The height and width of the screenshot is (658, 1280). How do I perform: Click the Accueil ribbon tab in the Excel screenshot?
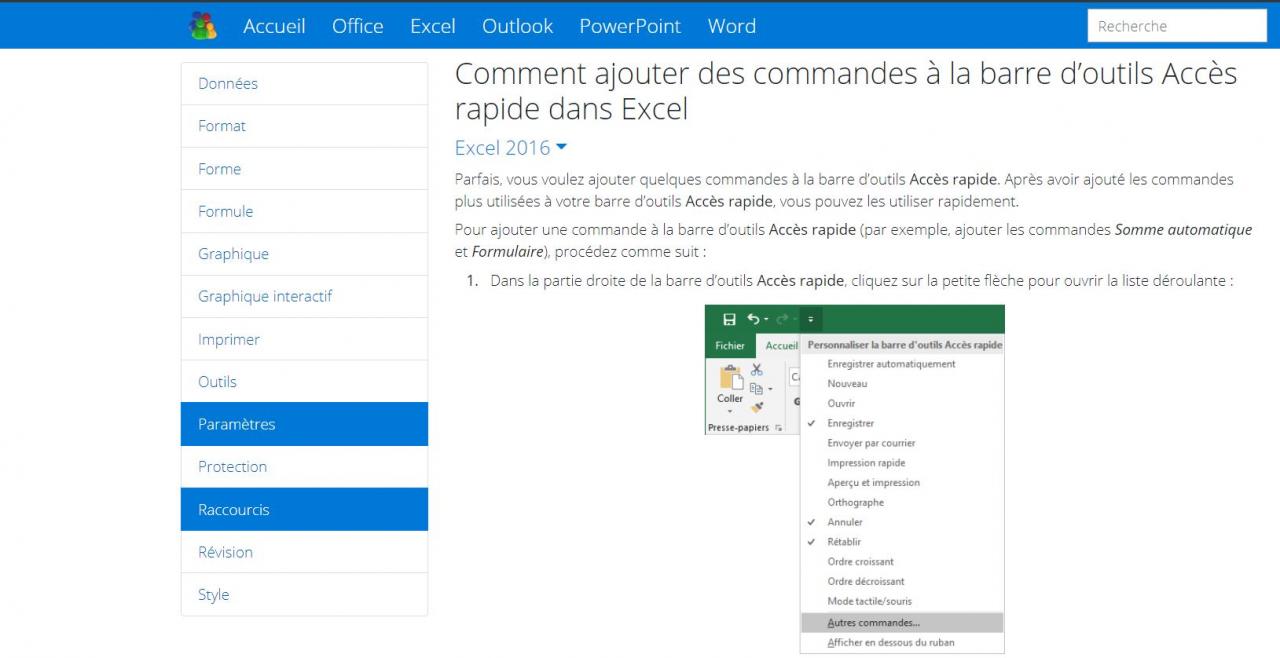pyautogui.click(x=782, y=346)
